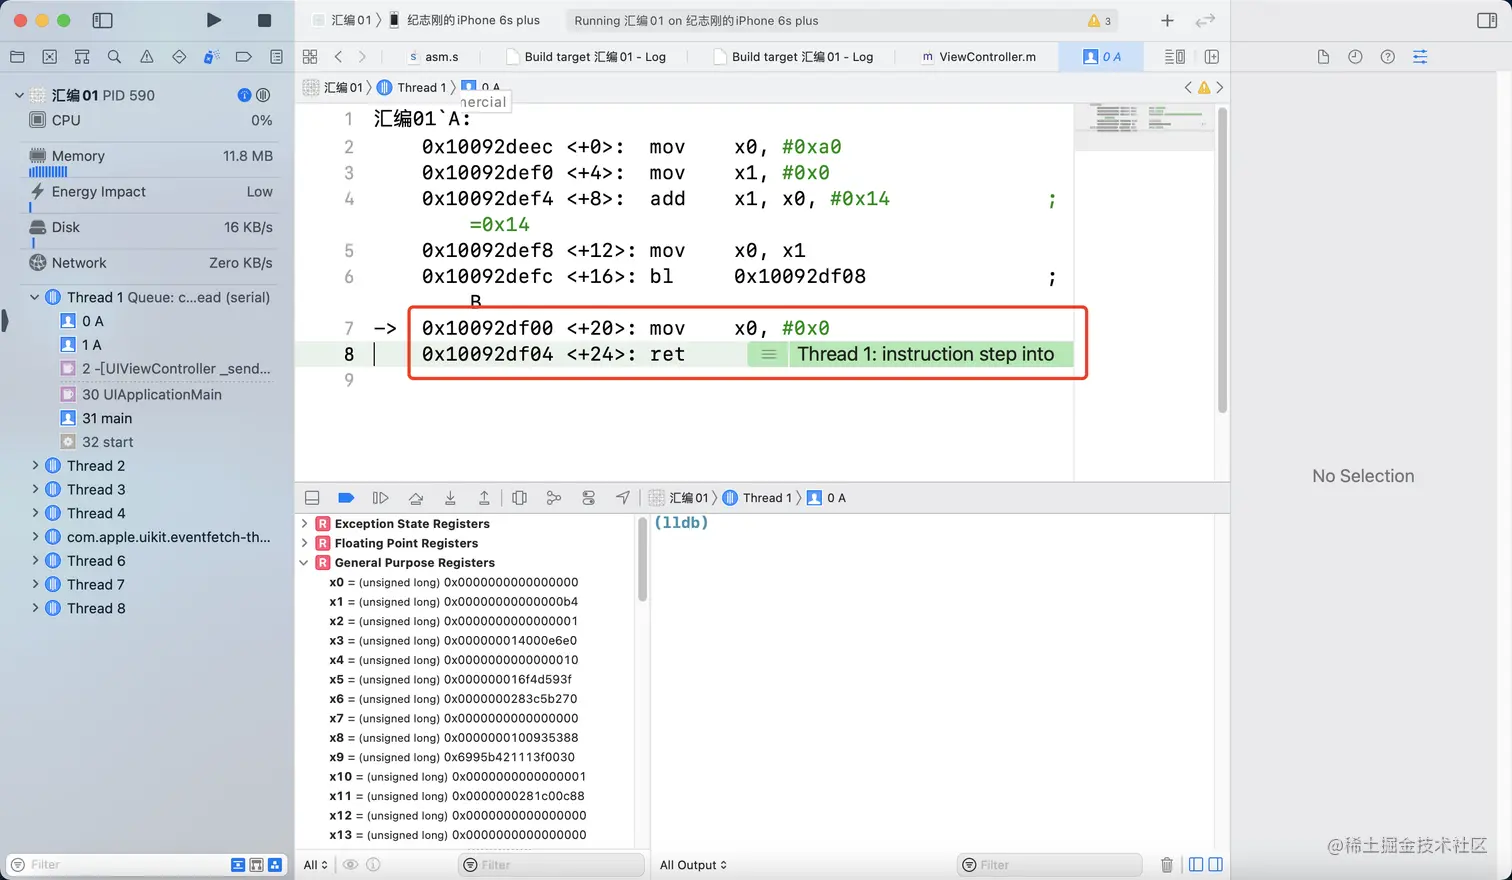Screen dimensions: 1512x880
Task: Open the second Build target 汇编01 - Log tab
Action: [x=794, y=57]
